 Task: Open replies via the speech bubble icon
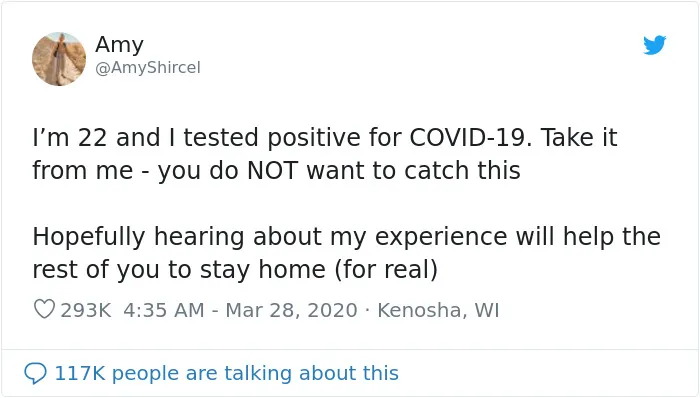point(35,373)
